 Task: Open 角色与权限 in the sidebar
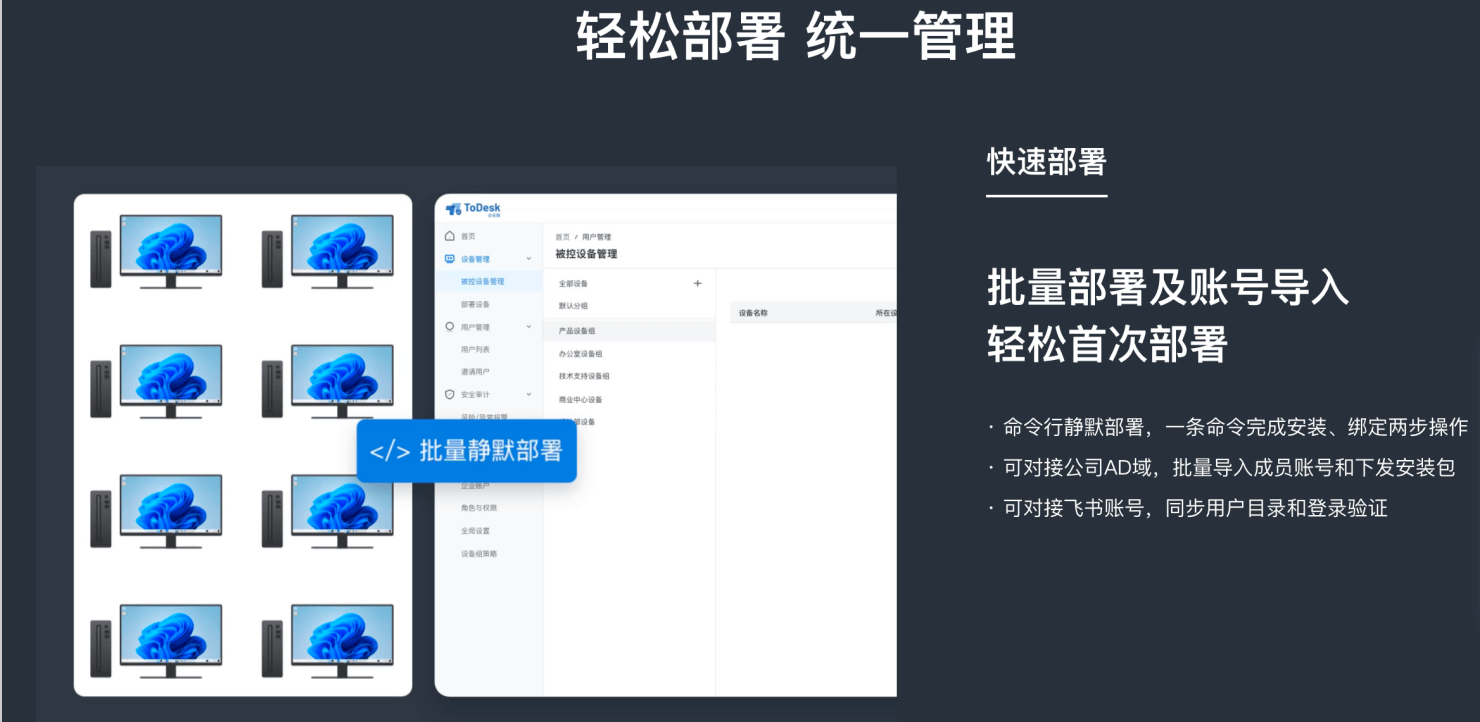click(x=479, y=508)
